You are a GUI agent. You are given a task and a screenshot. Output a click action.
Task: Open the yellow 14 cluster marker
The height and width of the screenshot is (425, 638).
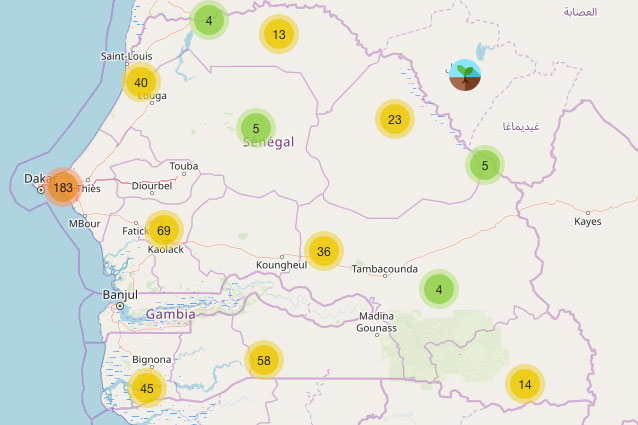tap(525, 384)
